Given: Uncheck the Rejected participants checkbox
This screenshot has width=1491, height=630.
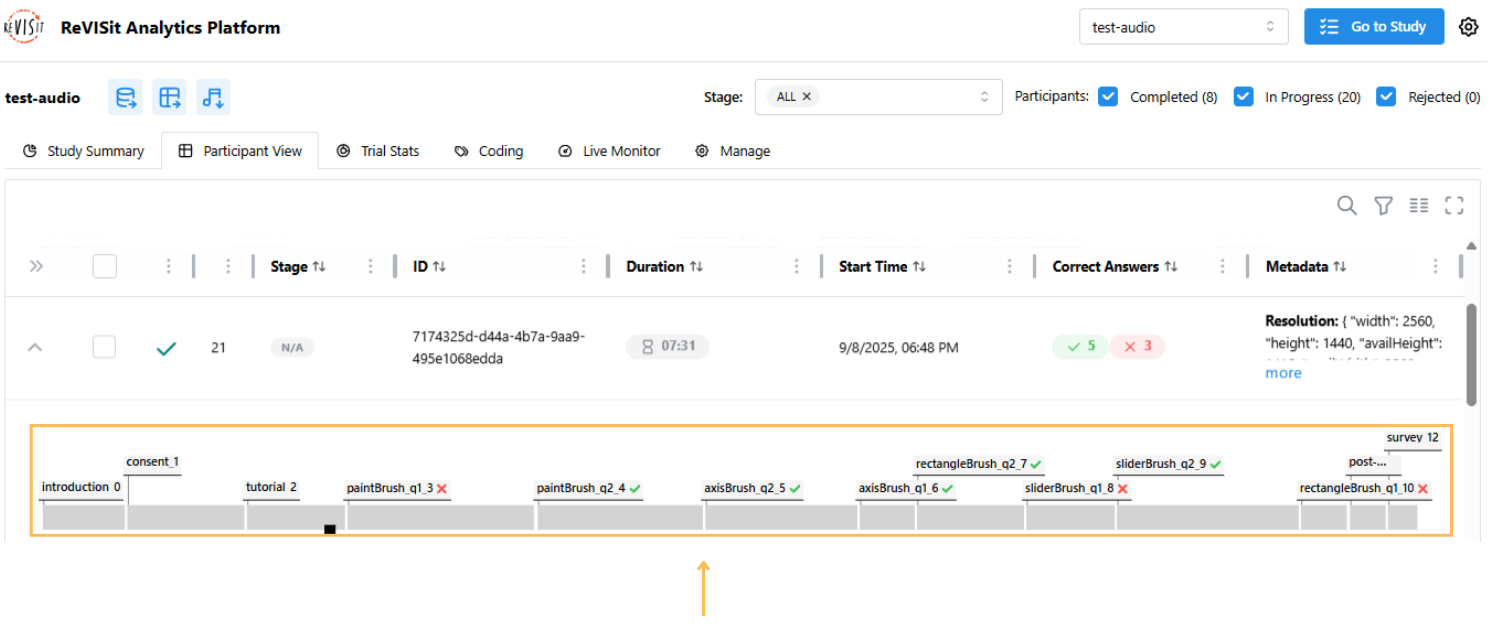Looking at the screenshot, I should (x=1386, y=96).
